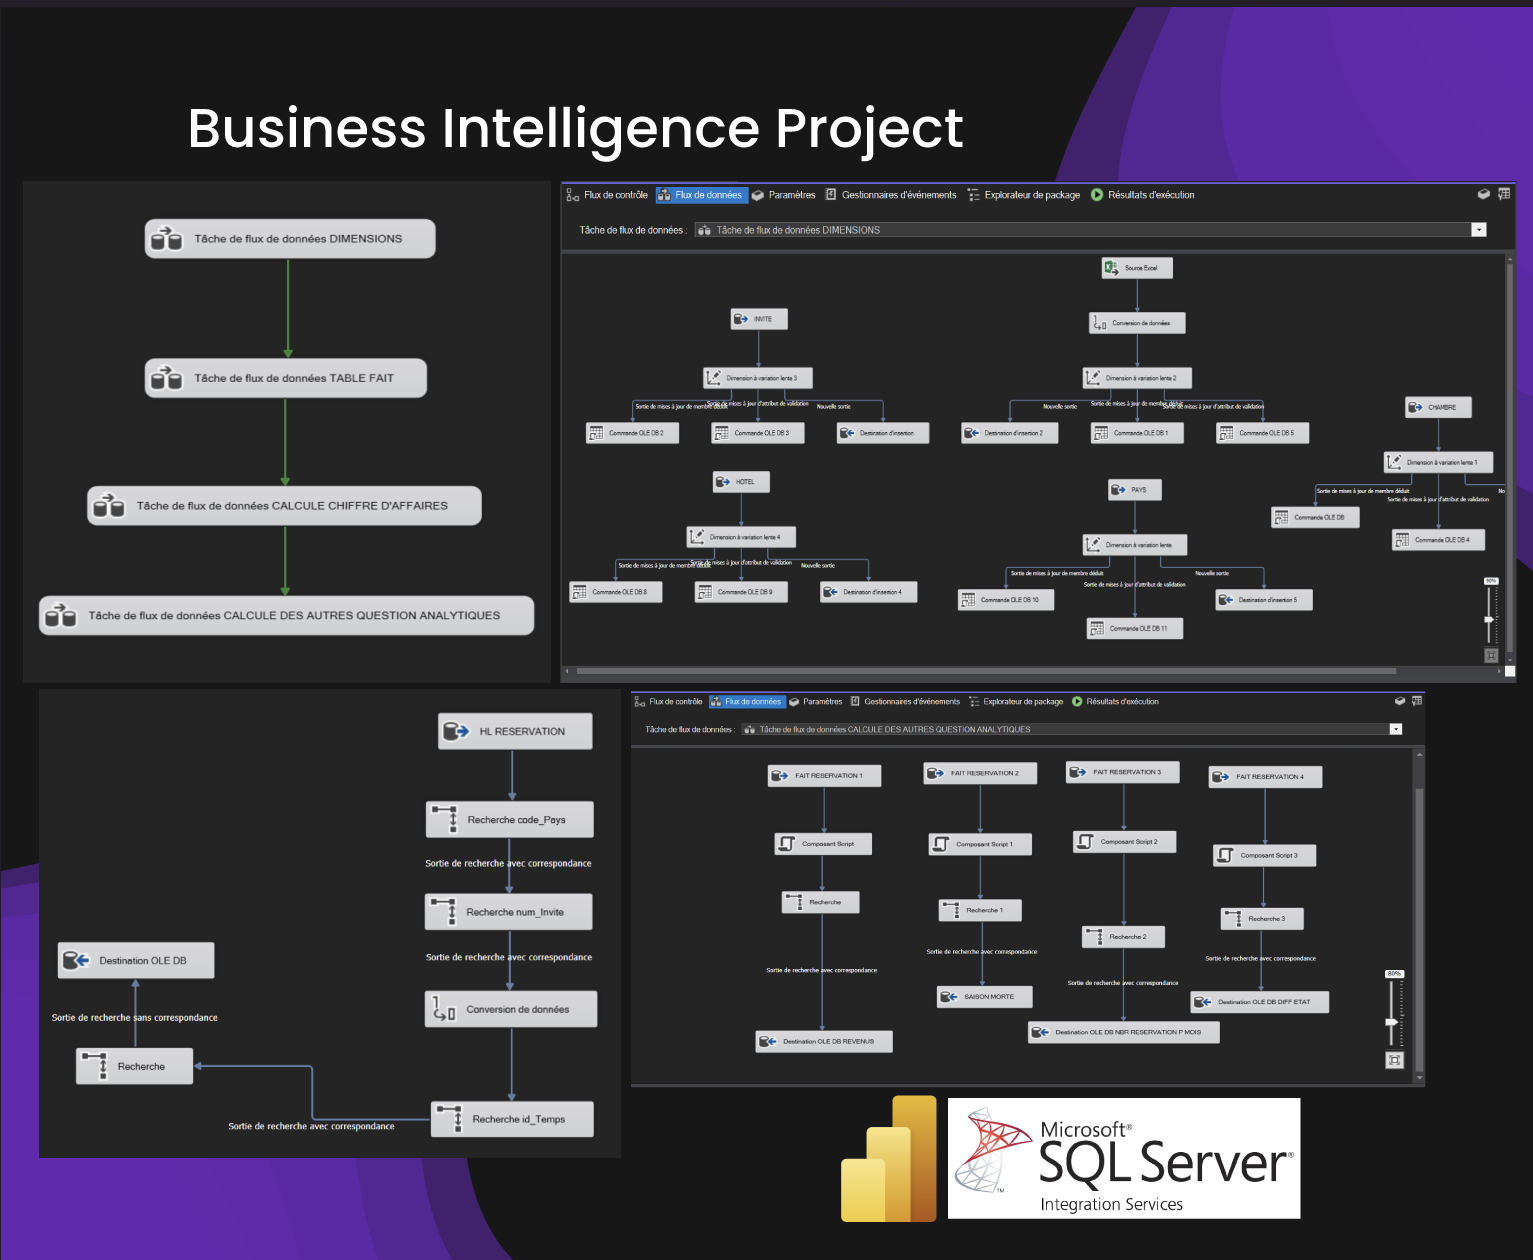Expand the CALCULE DES AUTRES QUESTION ANALYTIQUES dropdown

pyautogui.click(x=1396, y=729)
